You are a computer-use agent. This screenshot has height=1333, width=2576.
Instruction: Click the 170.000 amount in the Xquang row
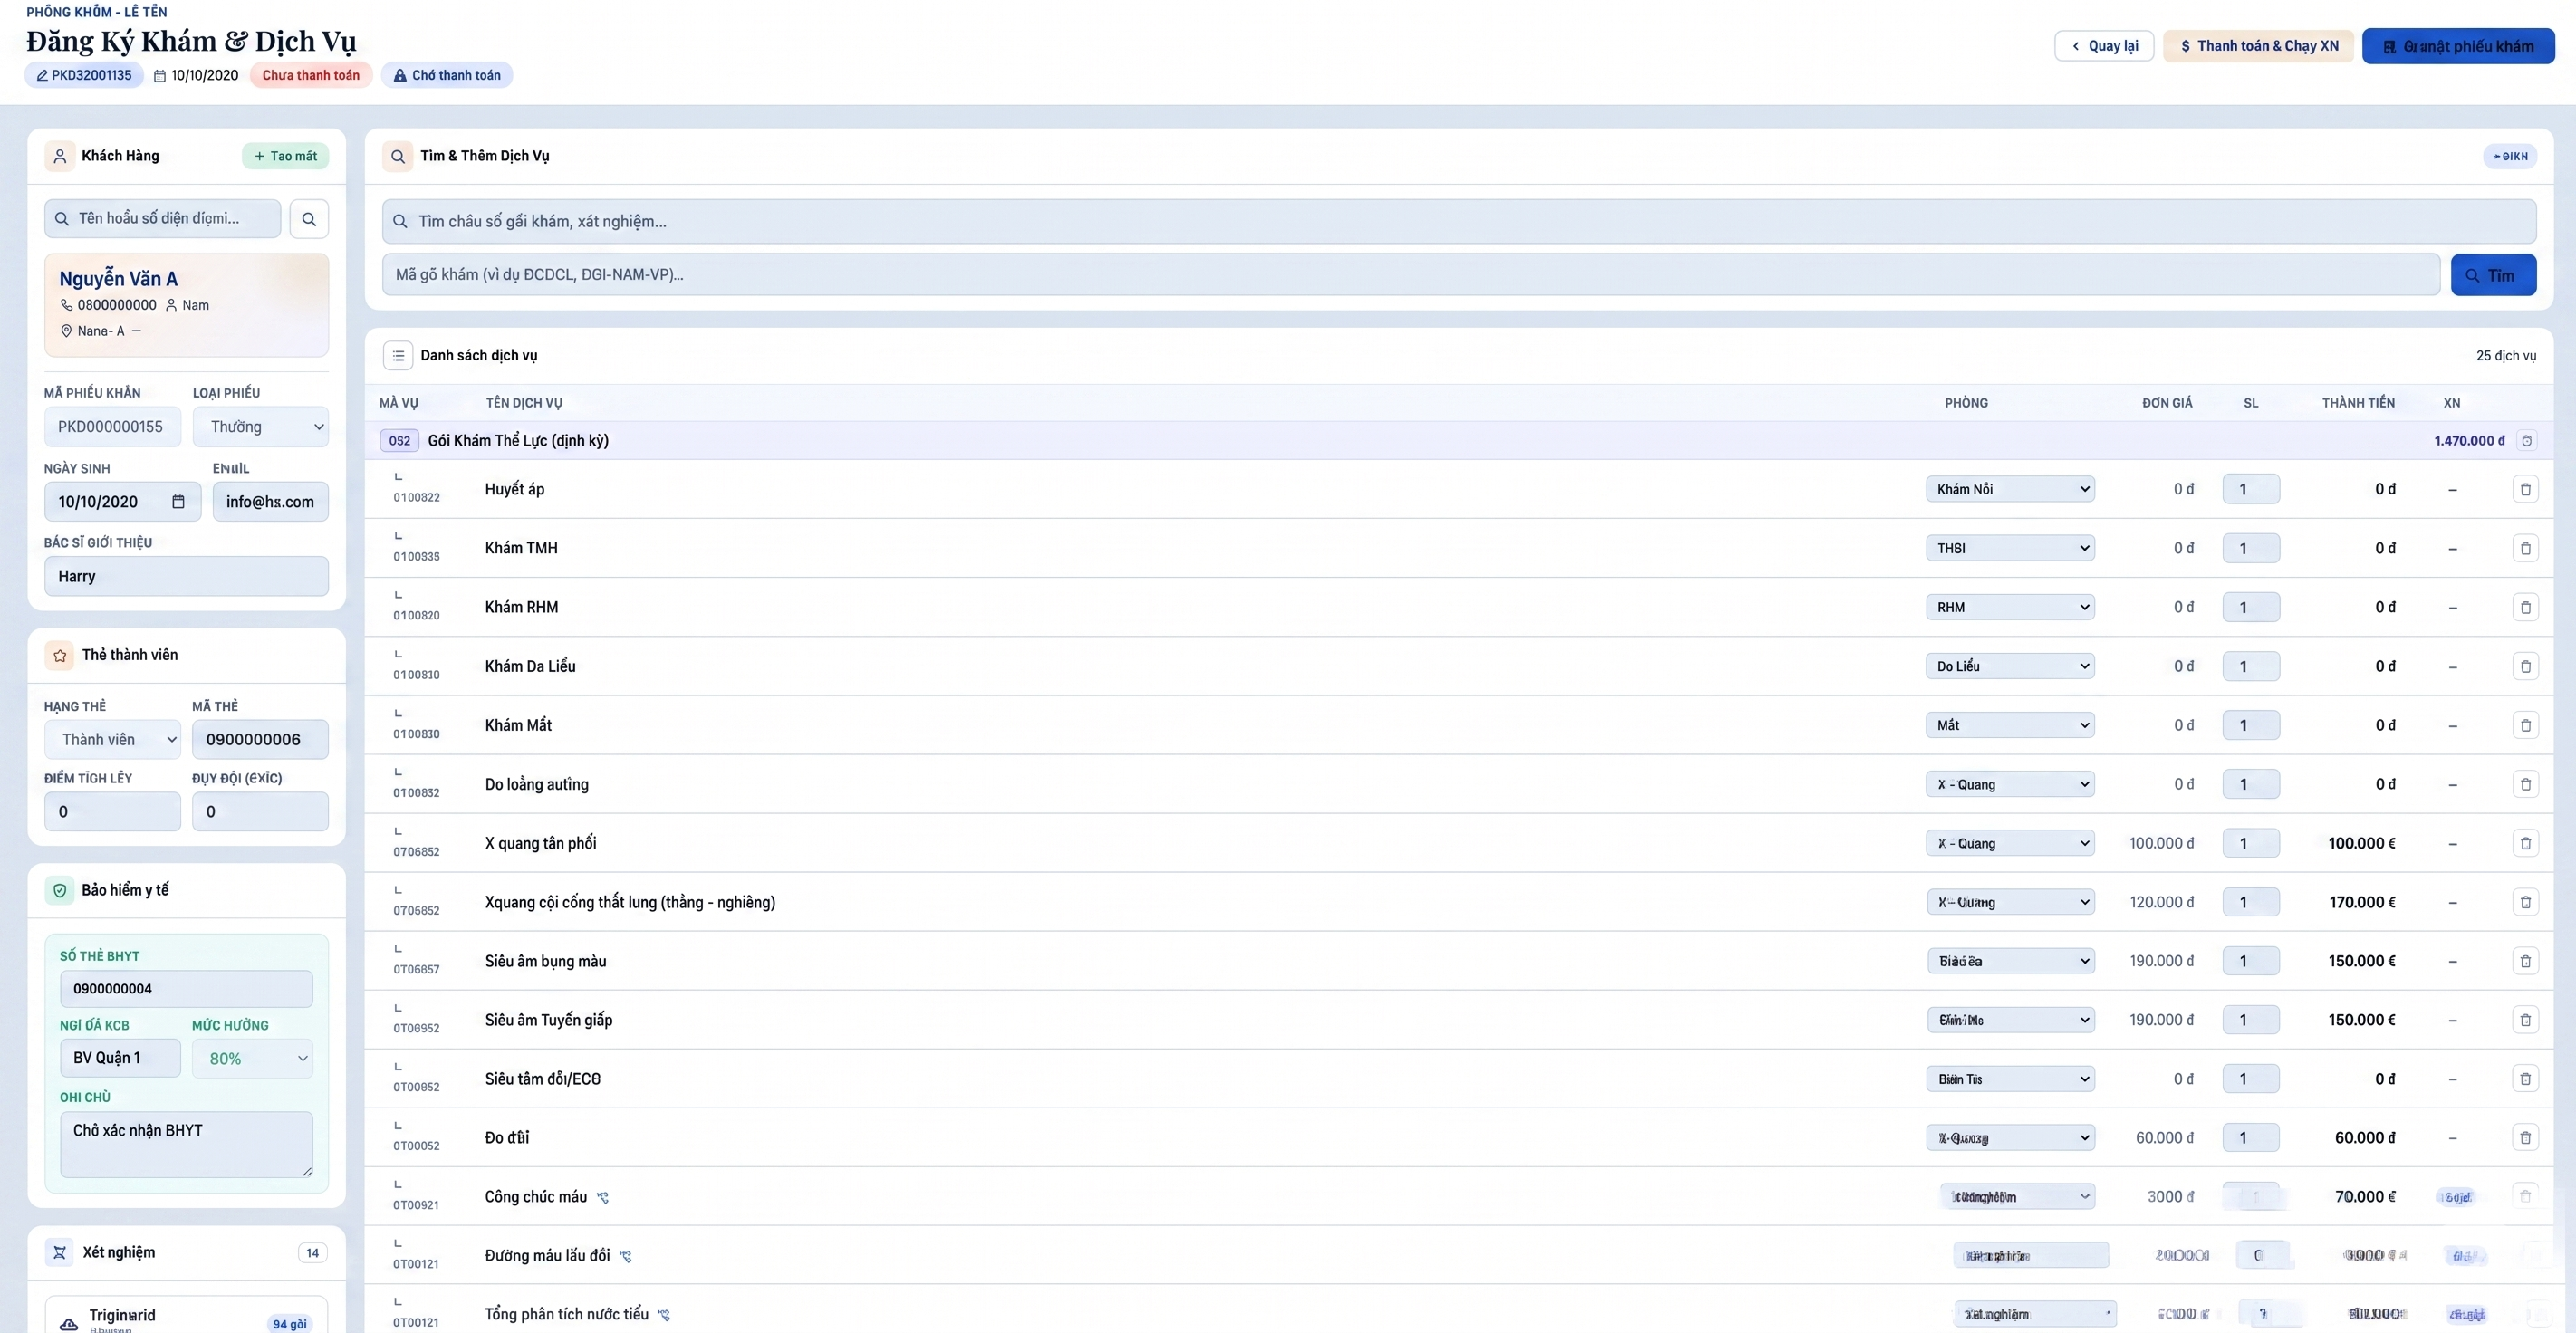pyautogui.click(x=2362, y=902)
